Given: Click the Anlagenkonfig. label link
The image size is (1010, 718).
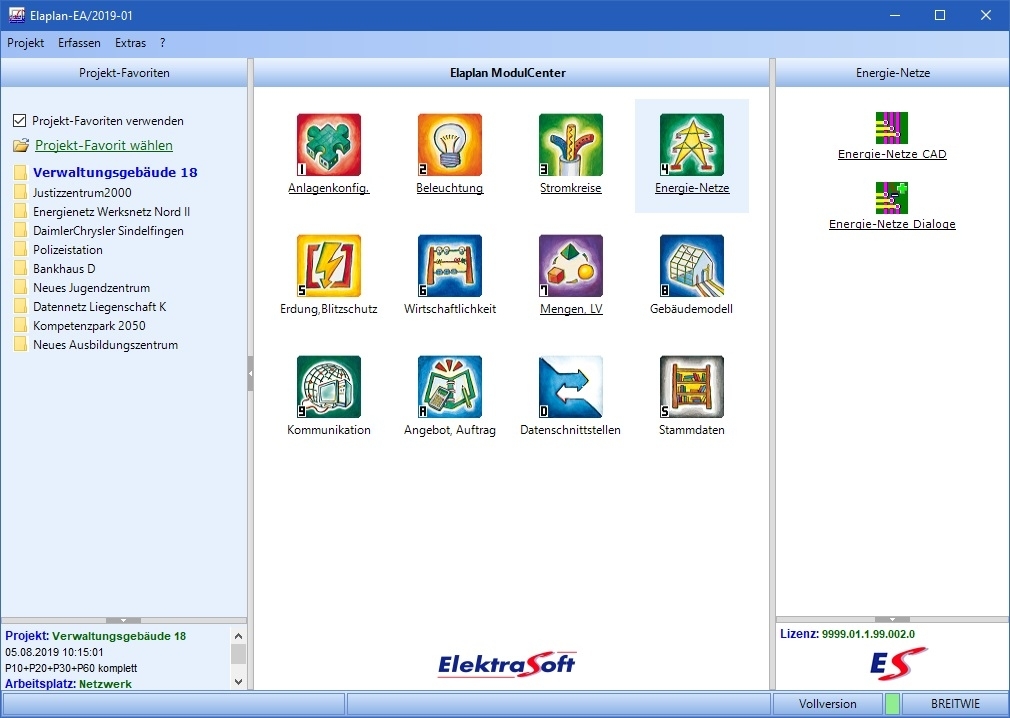Looking at the screenshot, I should click(329, 188).
